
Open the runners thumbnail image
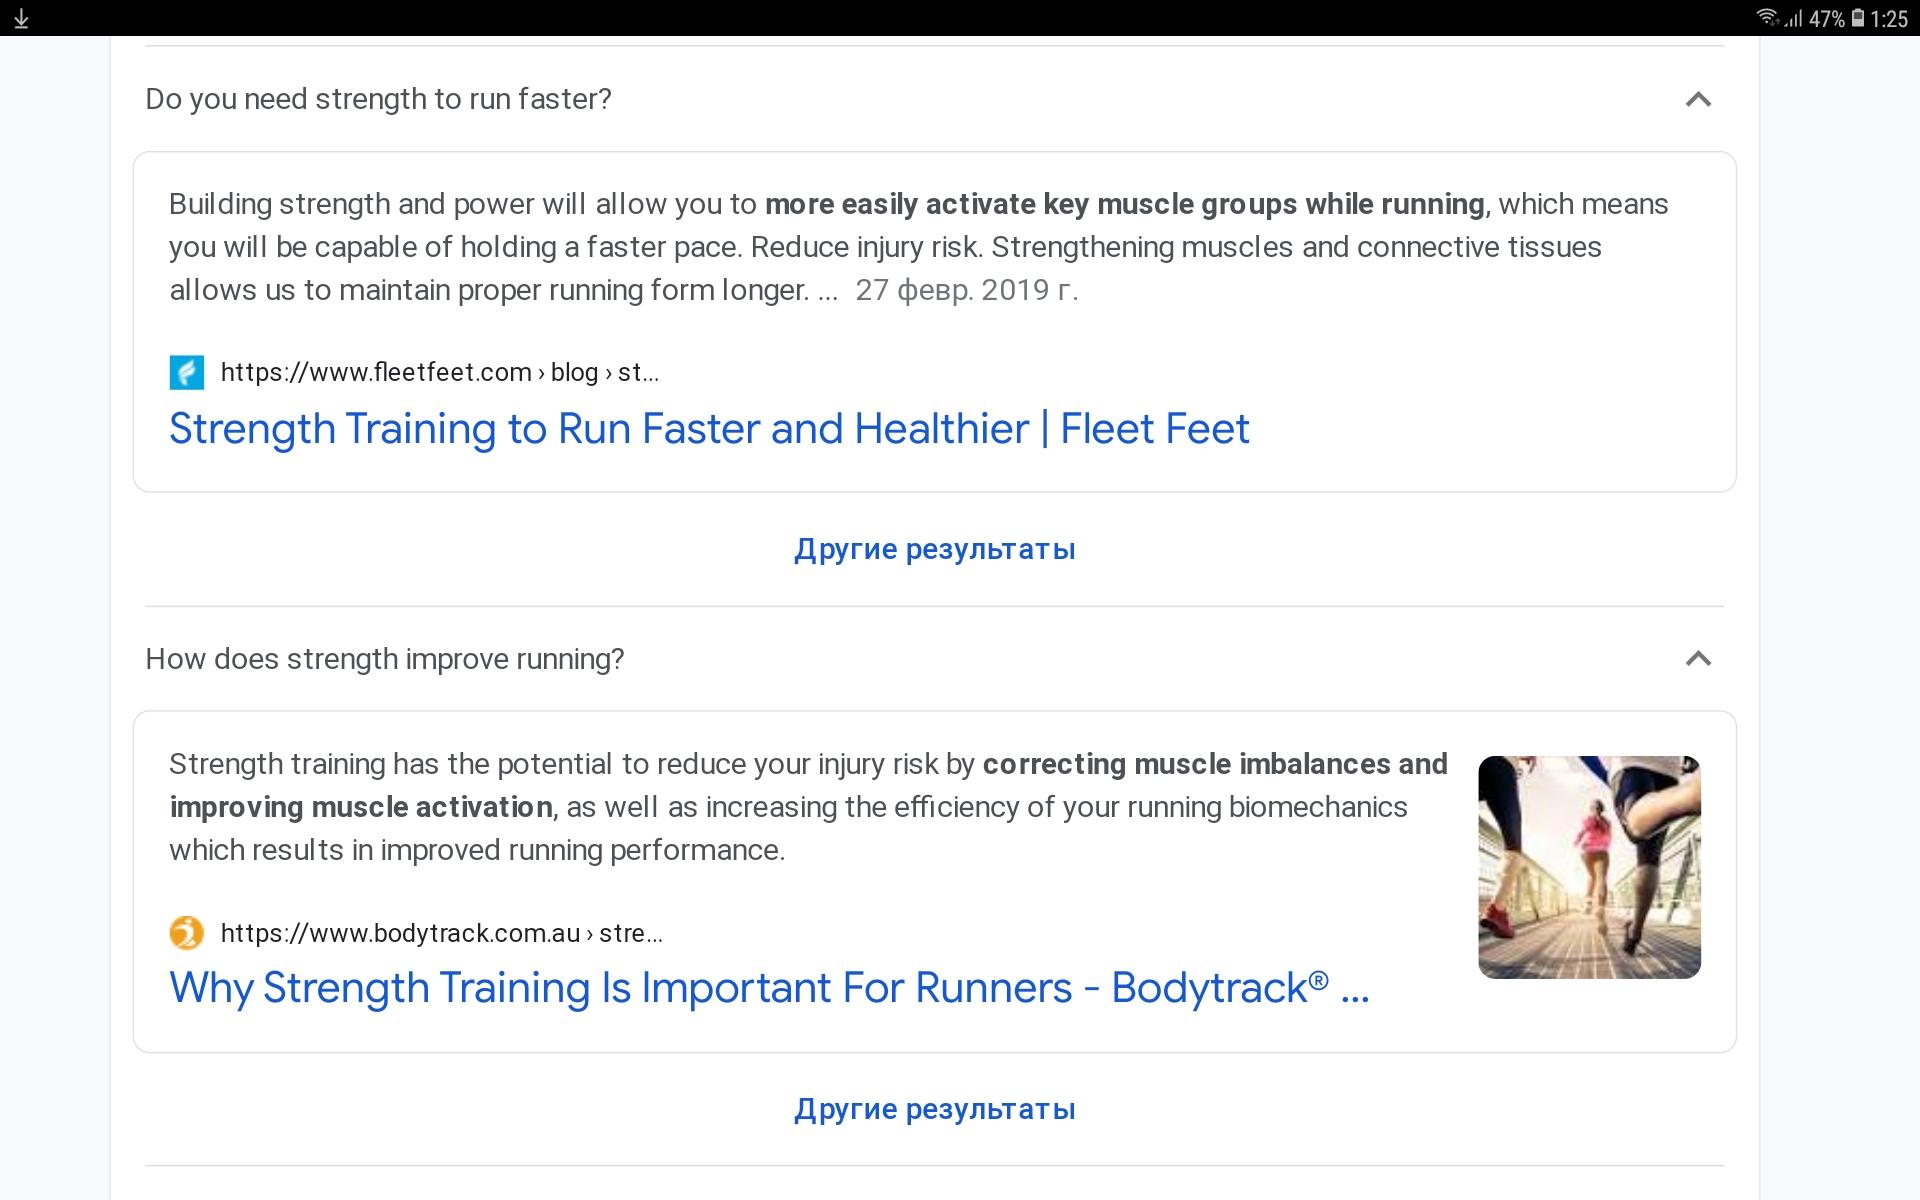coord(1589,867)
